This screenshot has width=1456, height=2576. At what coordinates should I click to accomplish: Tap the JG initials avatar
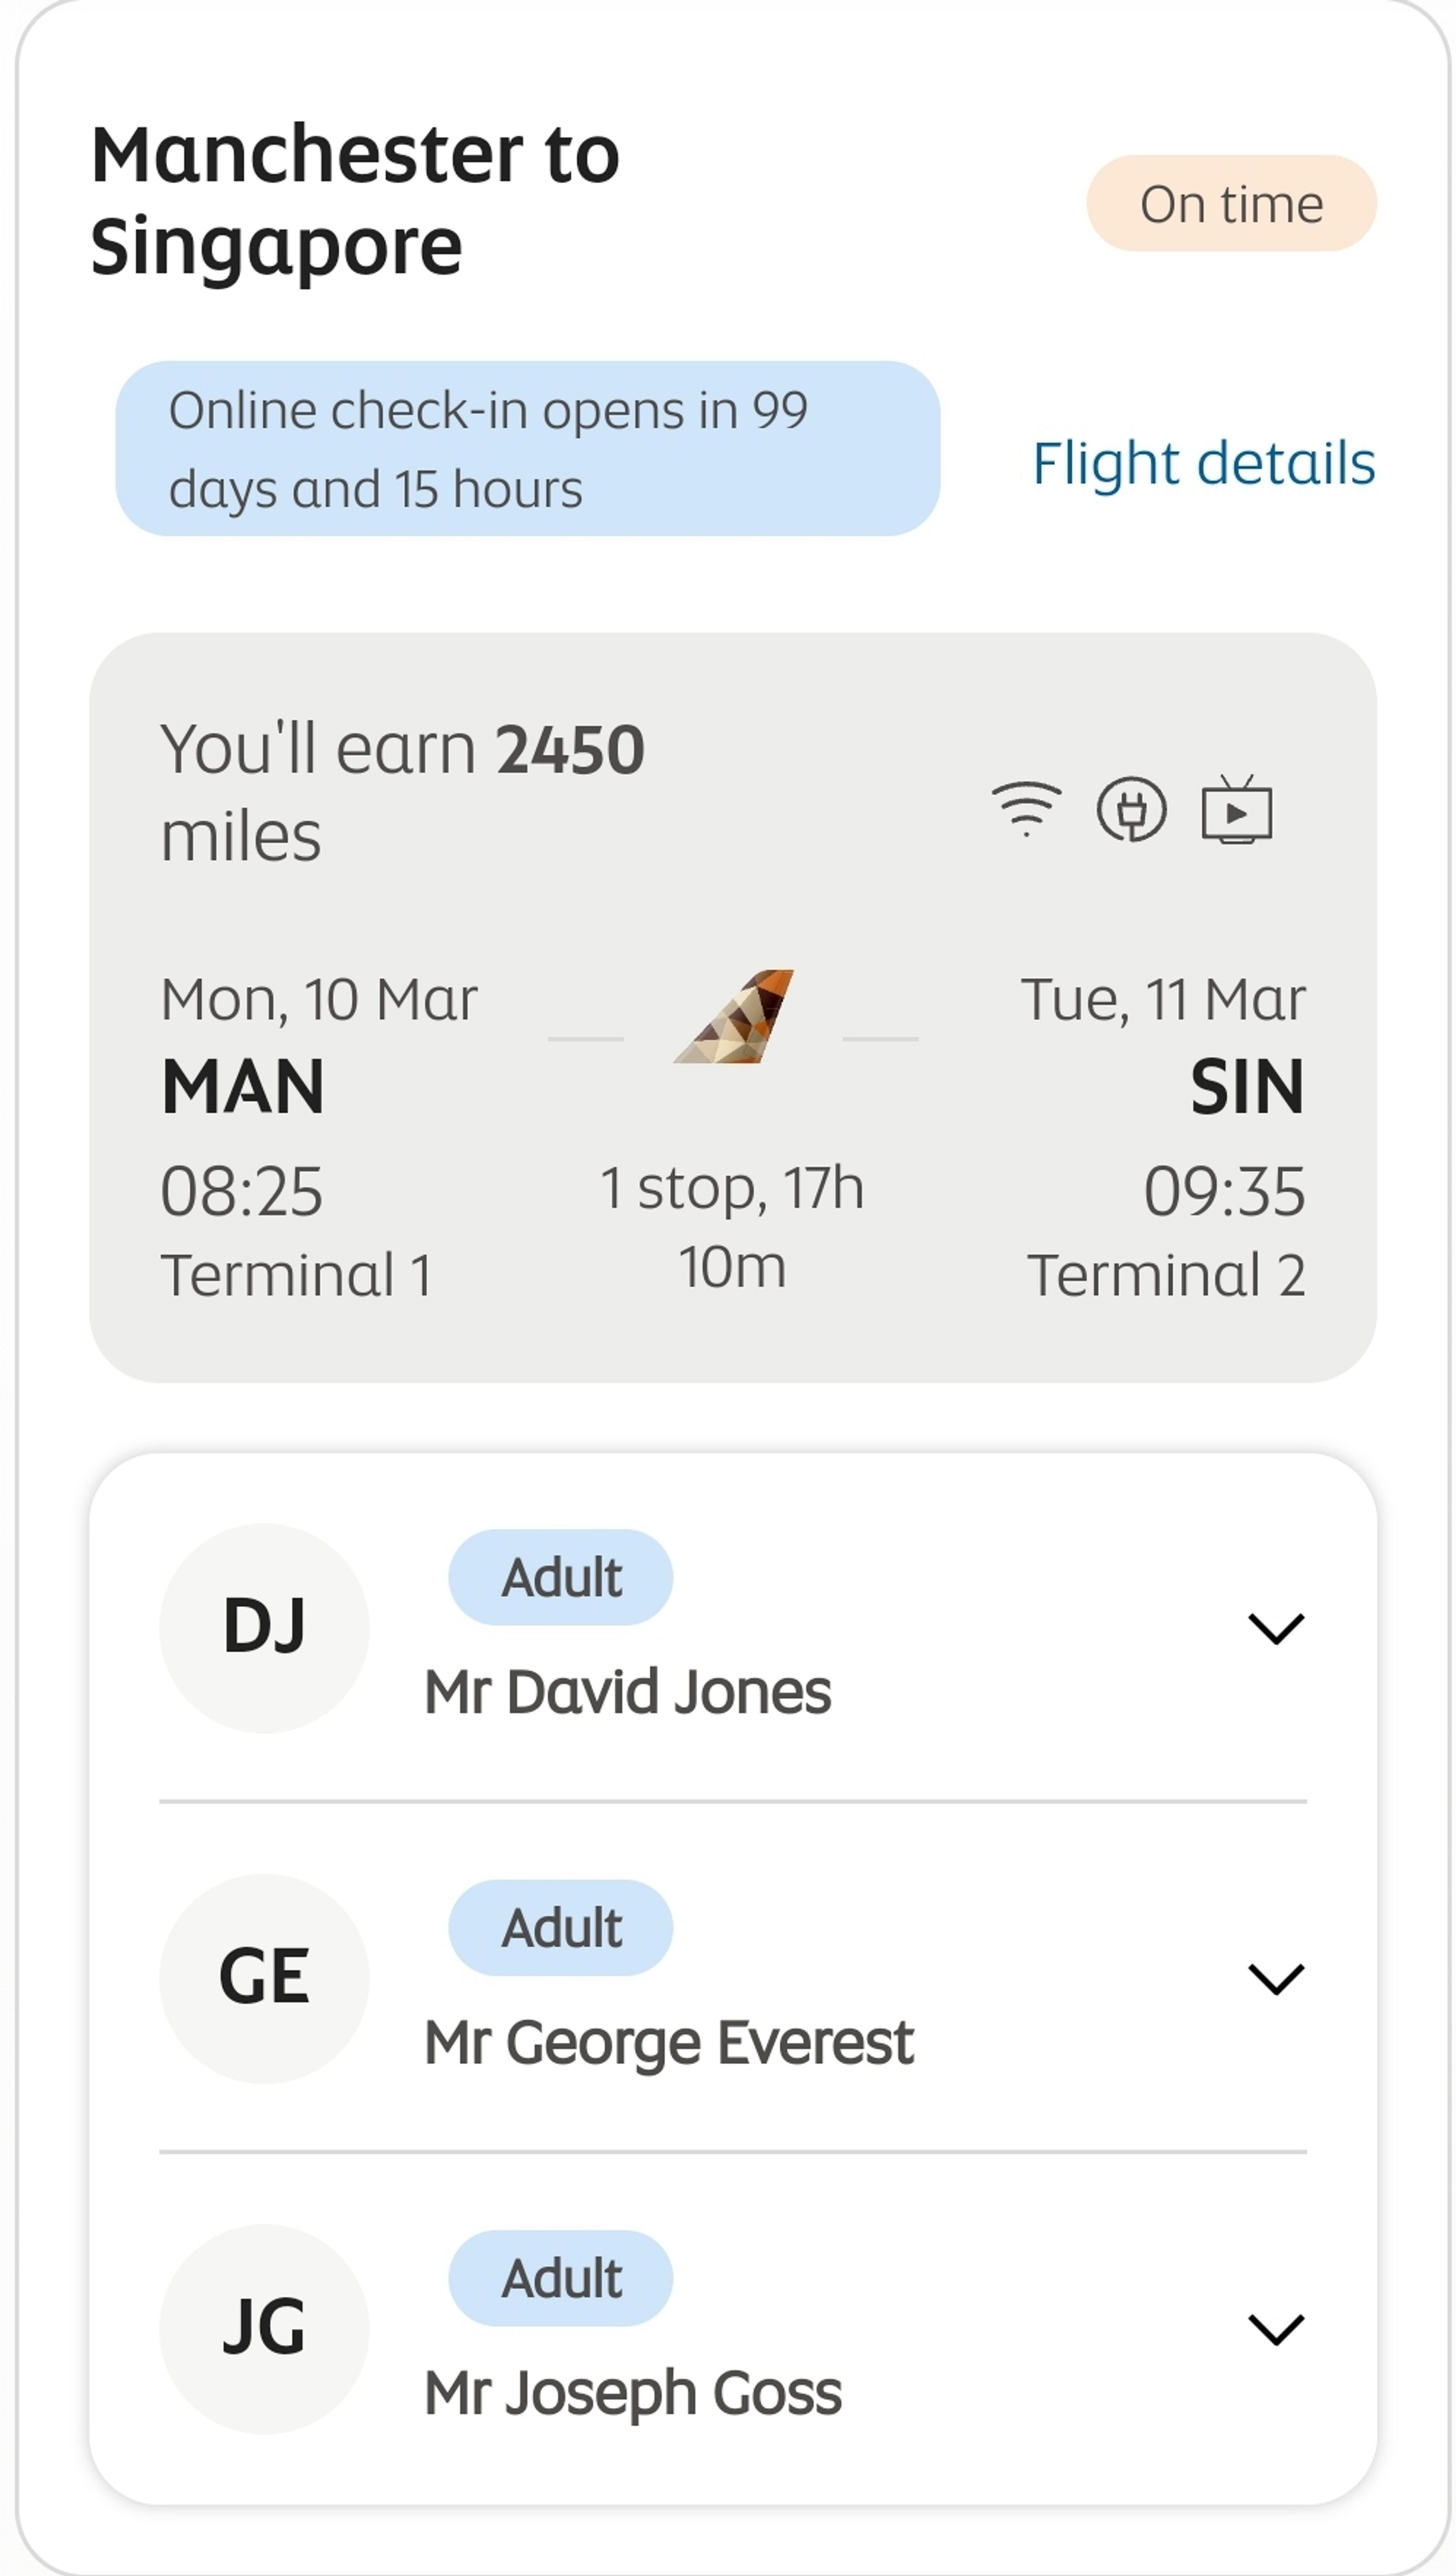(264, 2328)
